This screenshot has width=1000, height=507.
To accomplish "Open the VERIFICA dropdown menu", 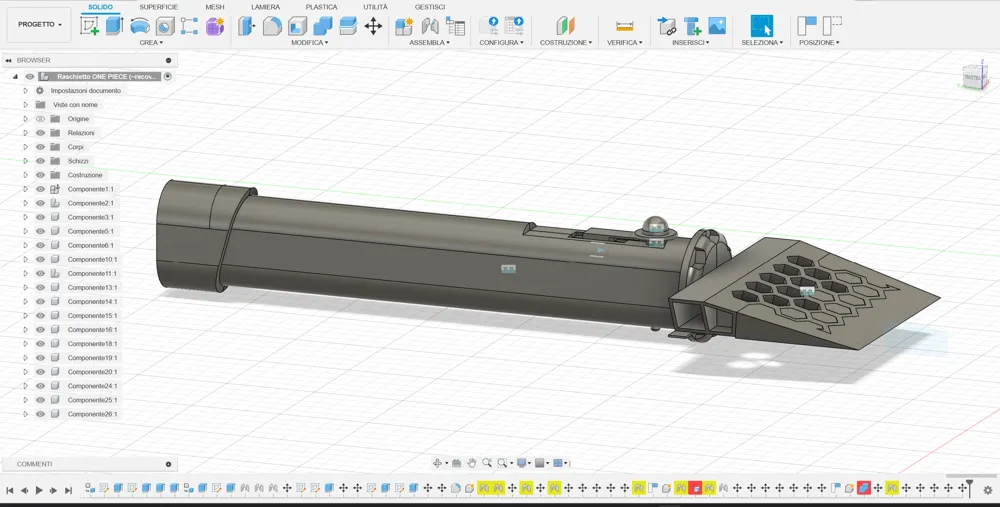I will (x=624, y=43).
